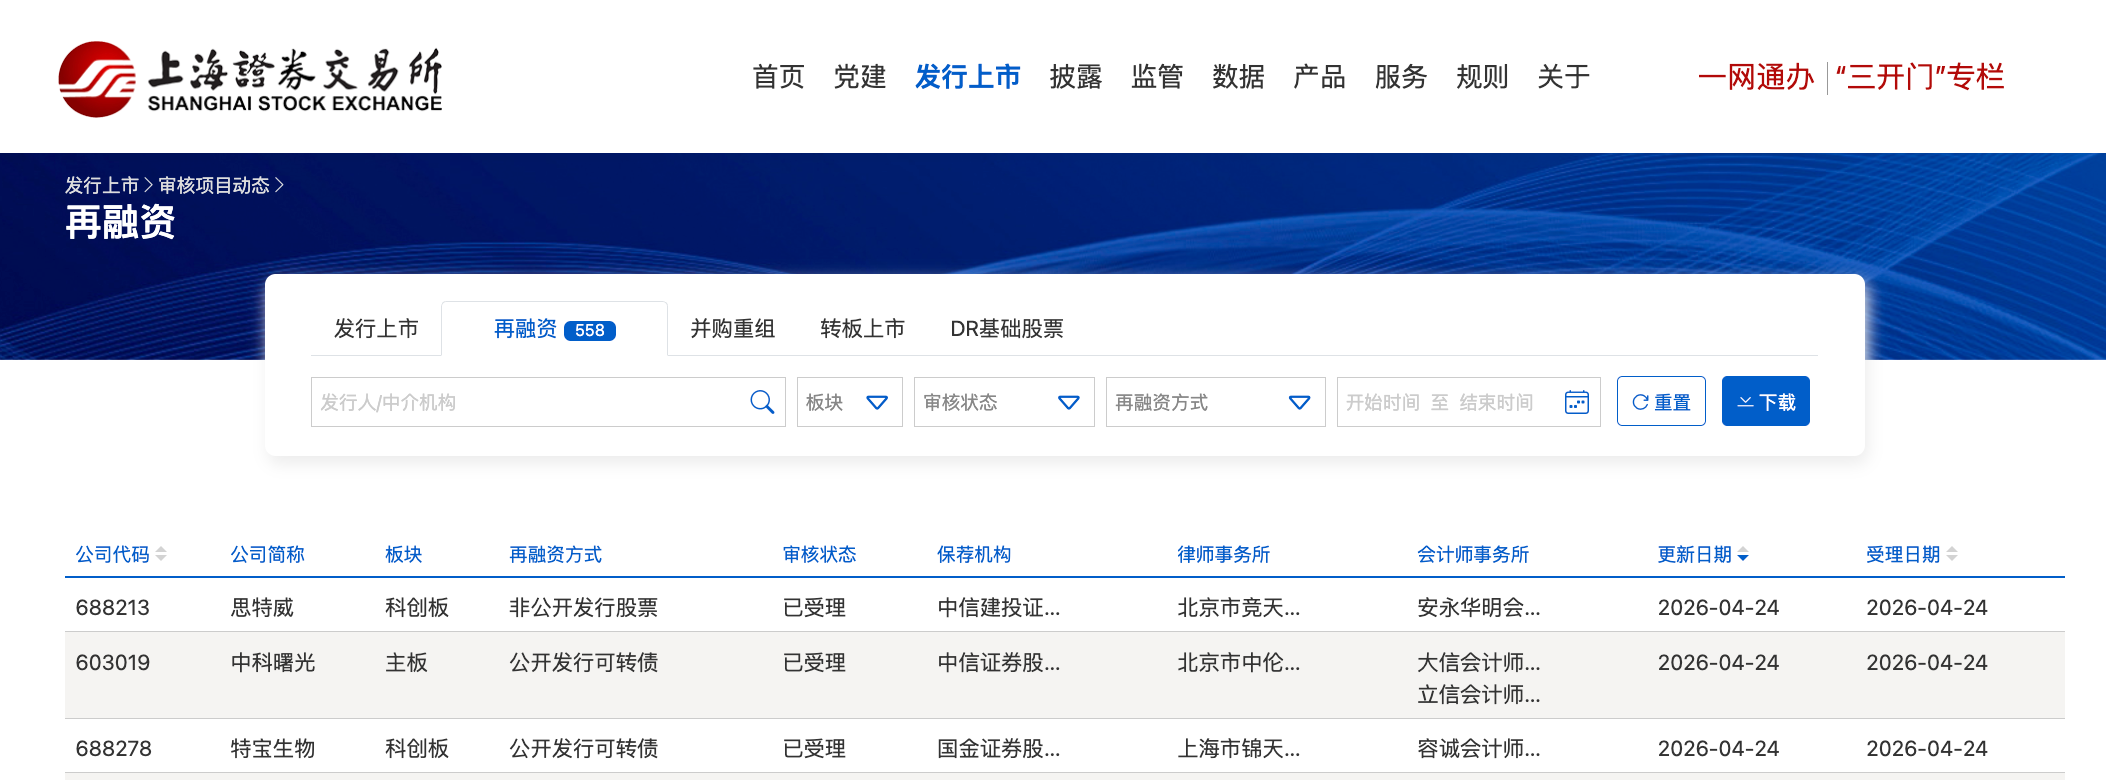The image size is (2106, 780).
Task: Open the date range calendar icon
Action: click(x=1576, y=402)
